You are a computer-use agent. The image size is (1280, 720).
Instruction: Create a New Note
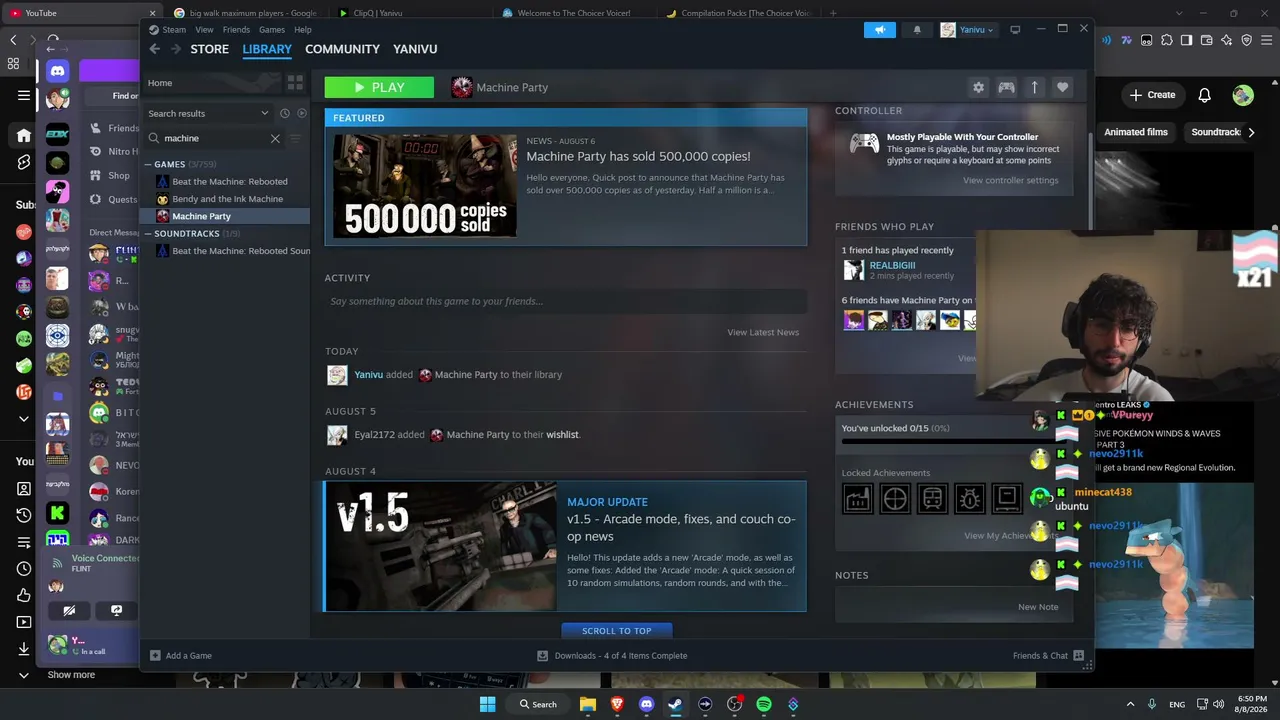click(x=1038, y=607)
